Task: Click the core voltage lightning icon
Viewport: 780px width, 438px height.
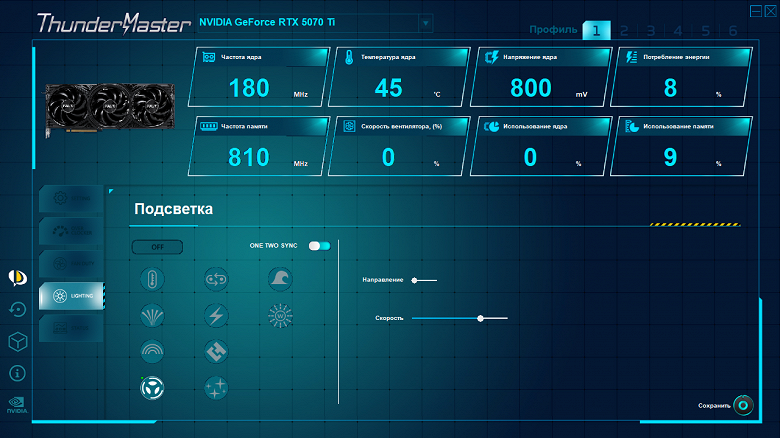Action: click(491, 57)
